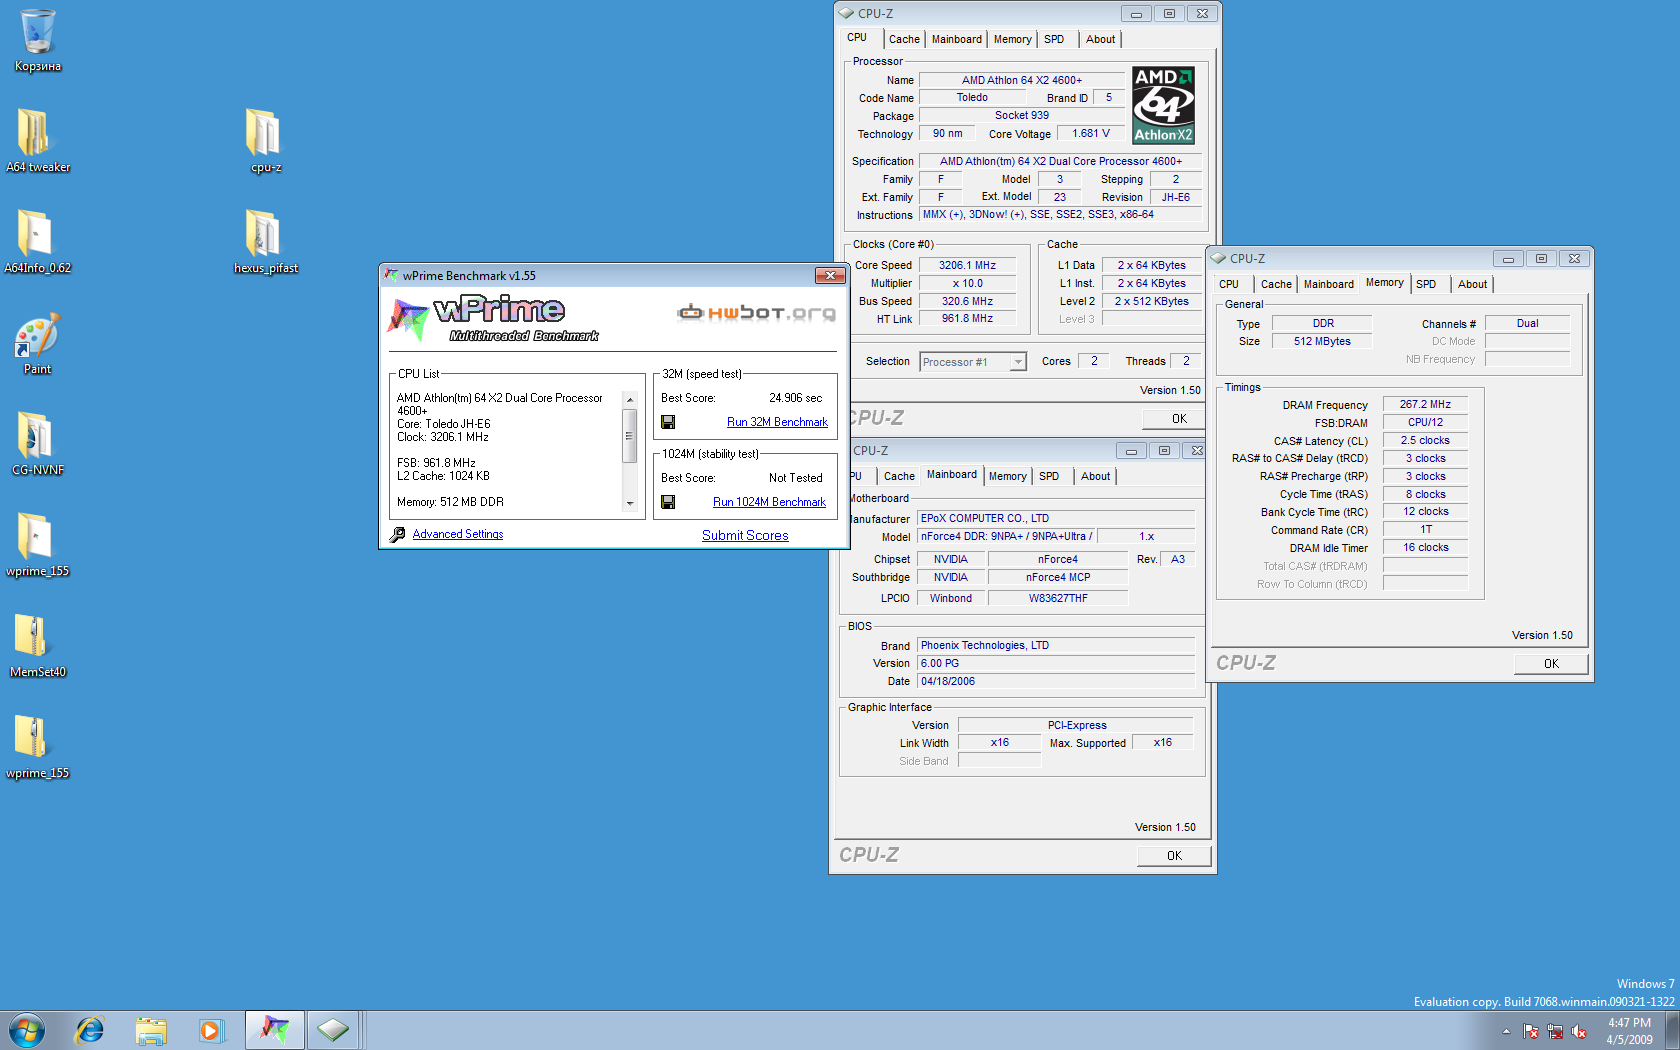Switch to Cache tab in top CPU-Z

[x=904, y=39]
